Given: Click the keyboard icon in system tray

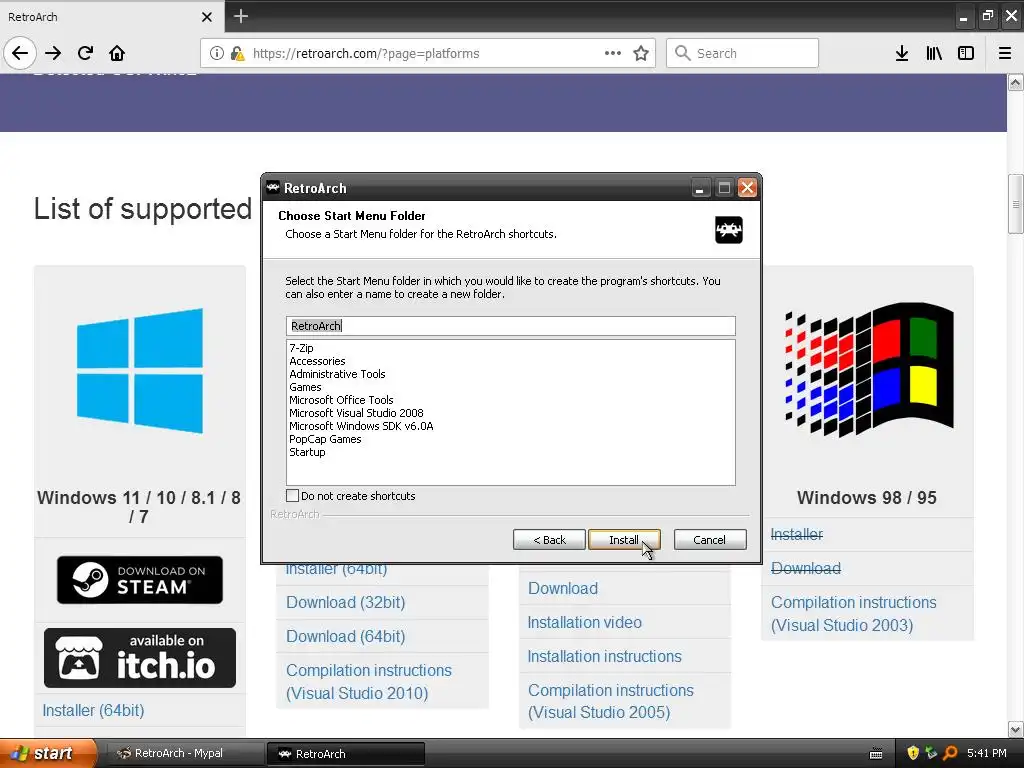Looking at the screenshot, I should [876, 754].
